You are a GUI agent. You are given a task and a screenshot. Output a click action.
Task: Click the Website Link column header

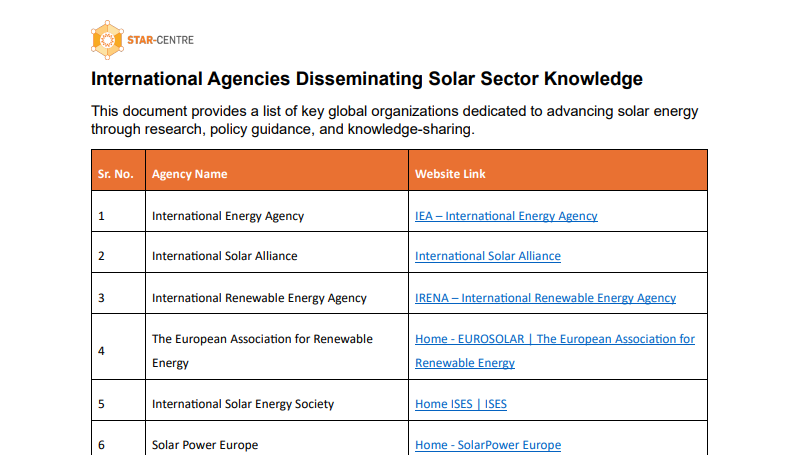click(450, 174)
